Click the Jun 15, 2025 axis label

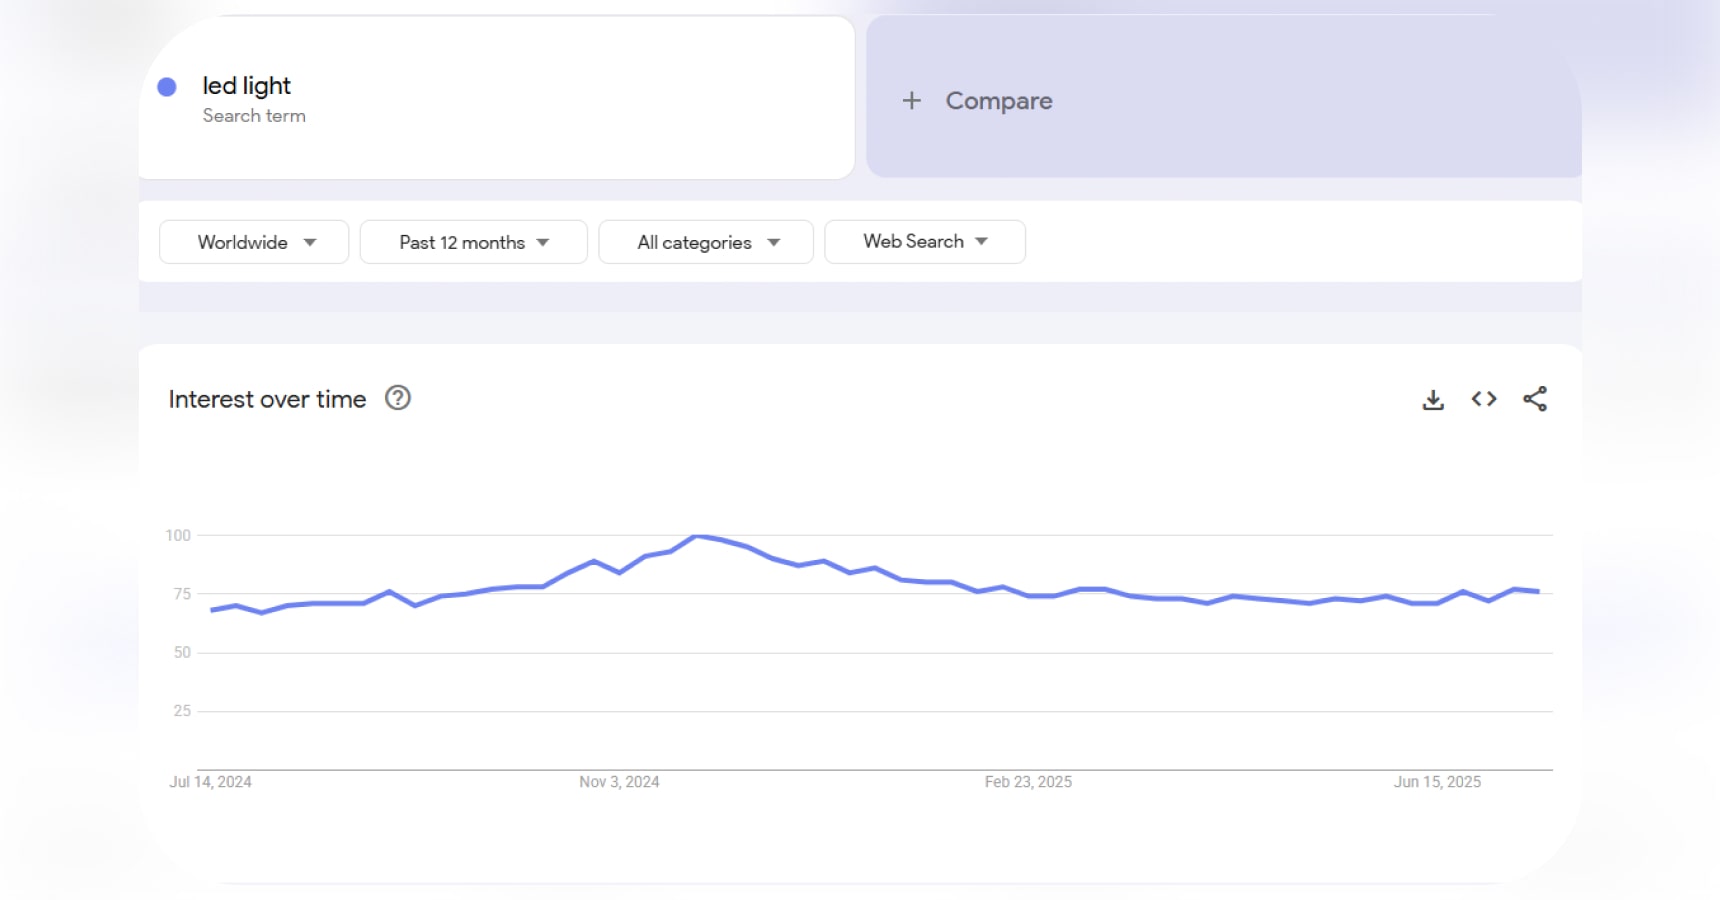pos(1438,782)
